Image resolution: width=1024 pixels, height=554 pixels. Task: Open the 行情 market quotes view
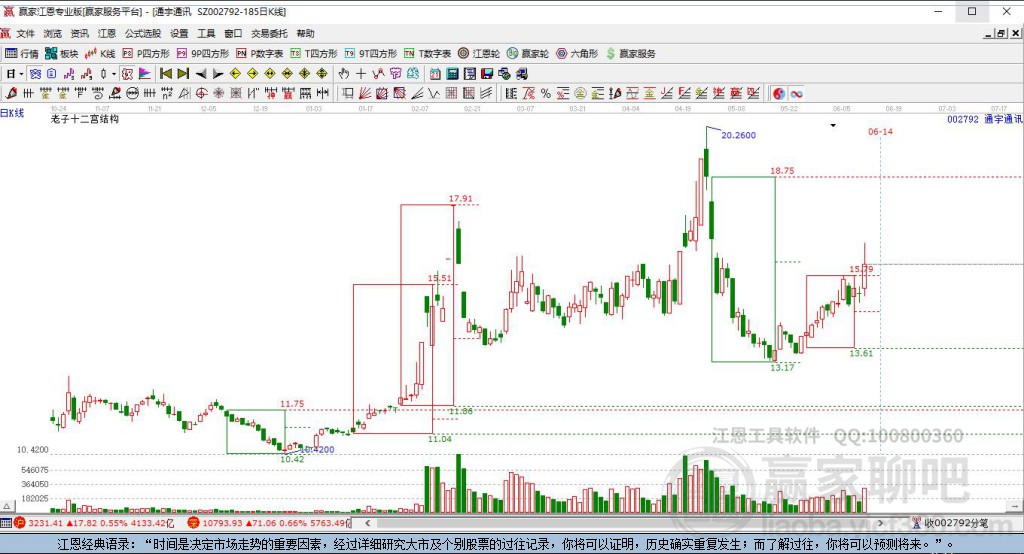point(20,53)
